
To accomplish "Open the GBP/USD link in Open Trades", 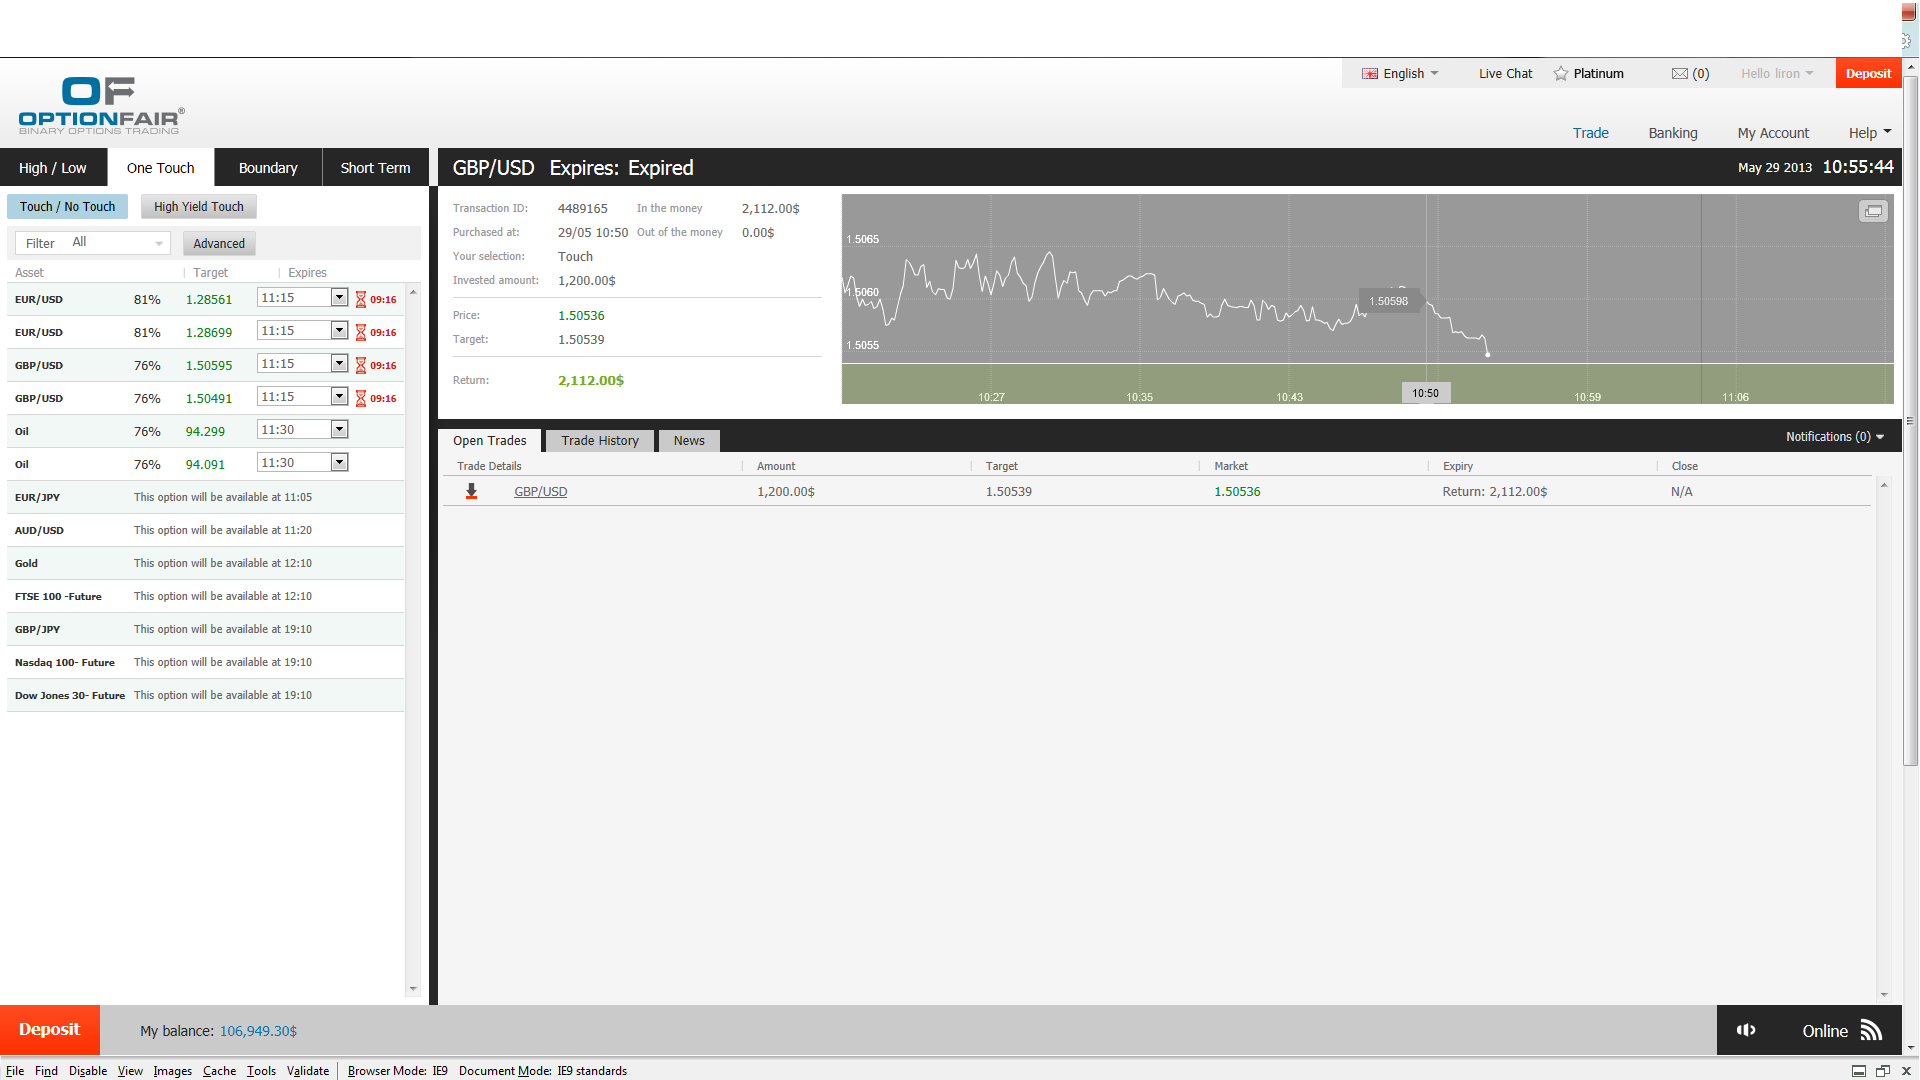I will click(x=540, y=492).
